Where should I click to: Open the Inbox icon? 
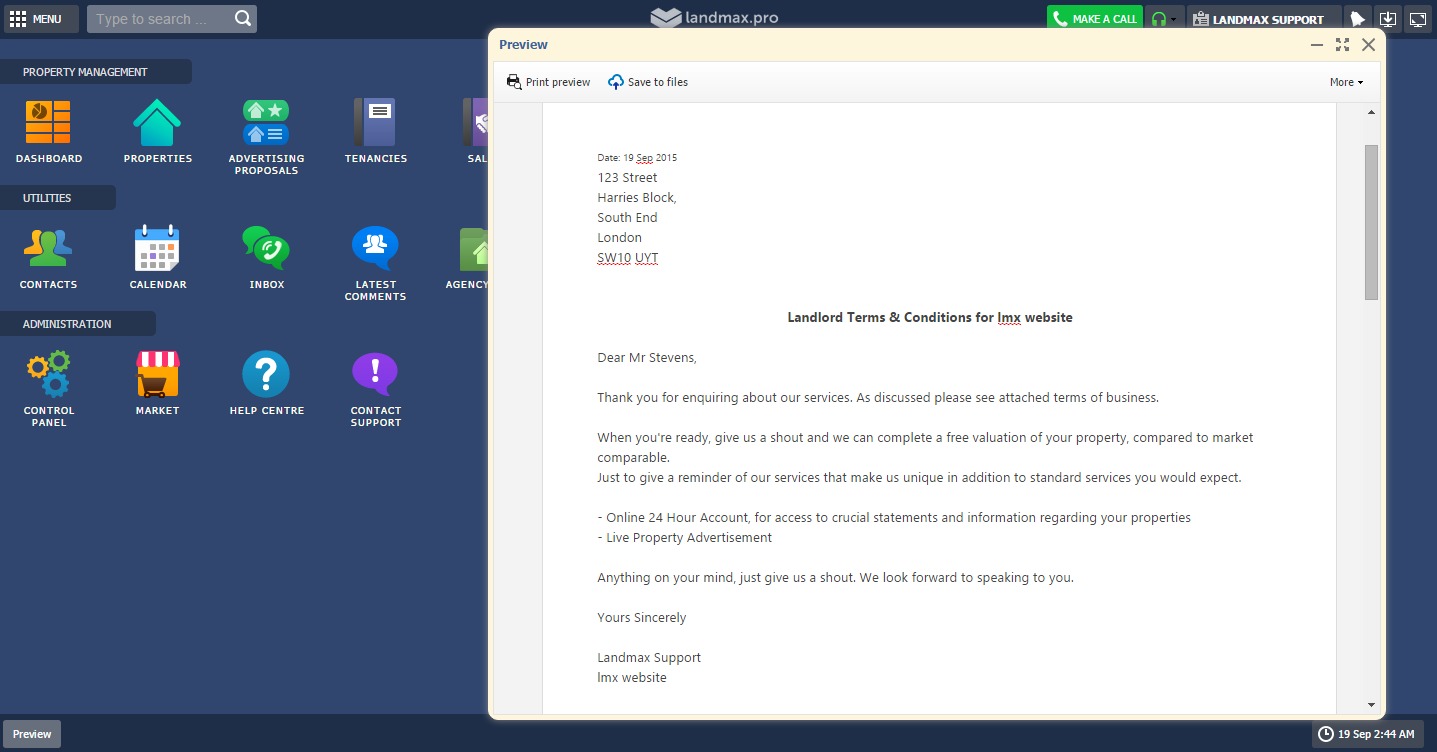[x=266, y=249]
